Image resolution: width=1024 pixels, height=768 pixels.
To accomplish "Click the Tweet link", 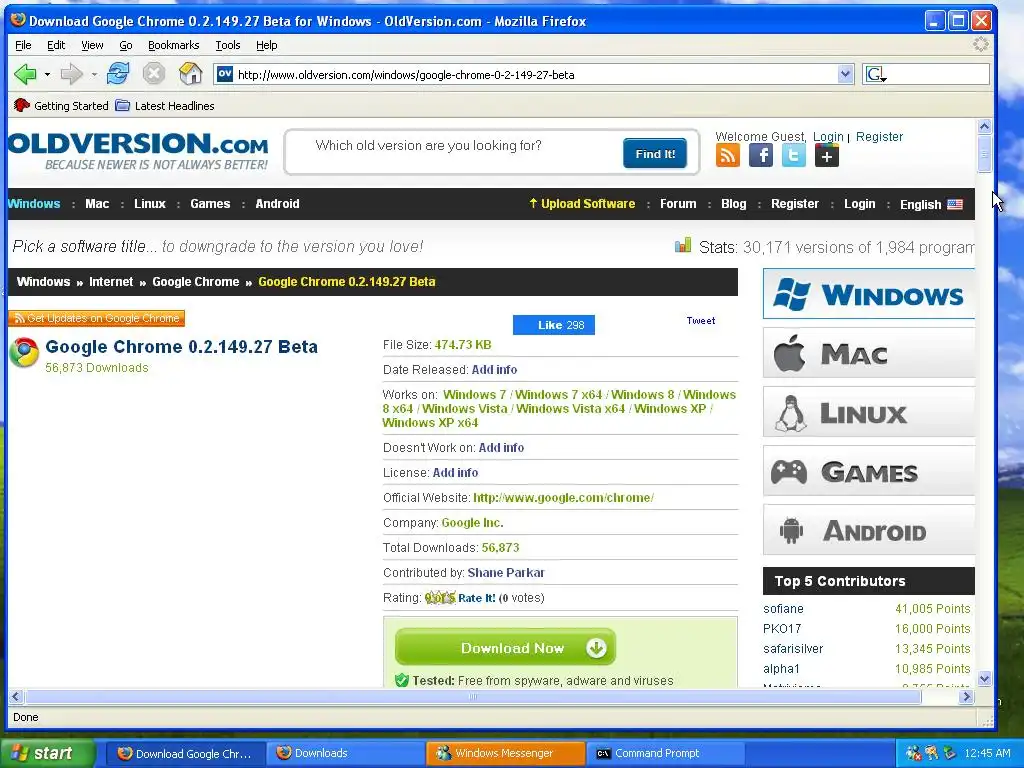I will [700, 321].
